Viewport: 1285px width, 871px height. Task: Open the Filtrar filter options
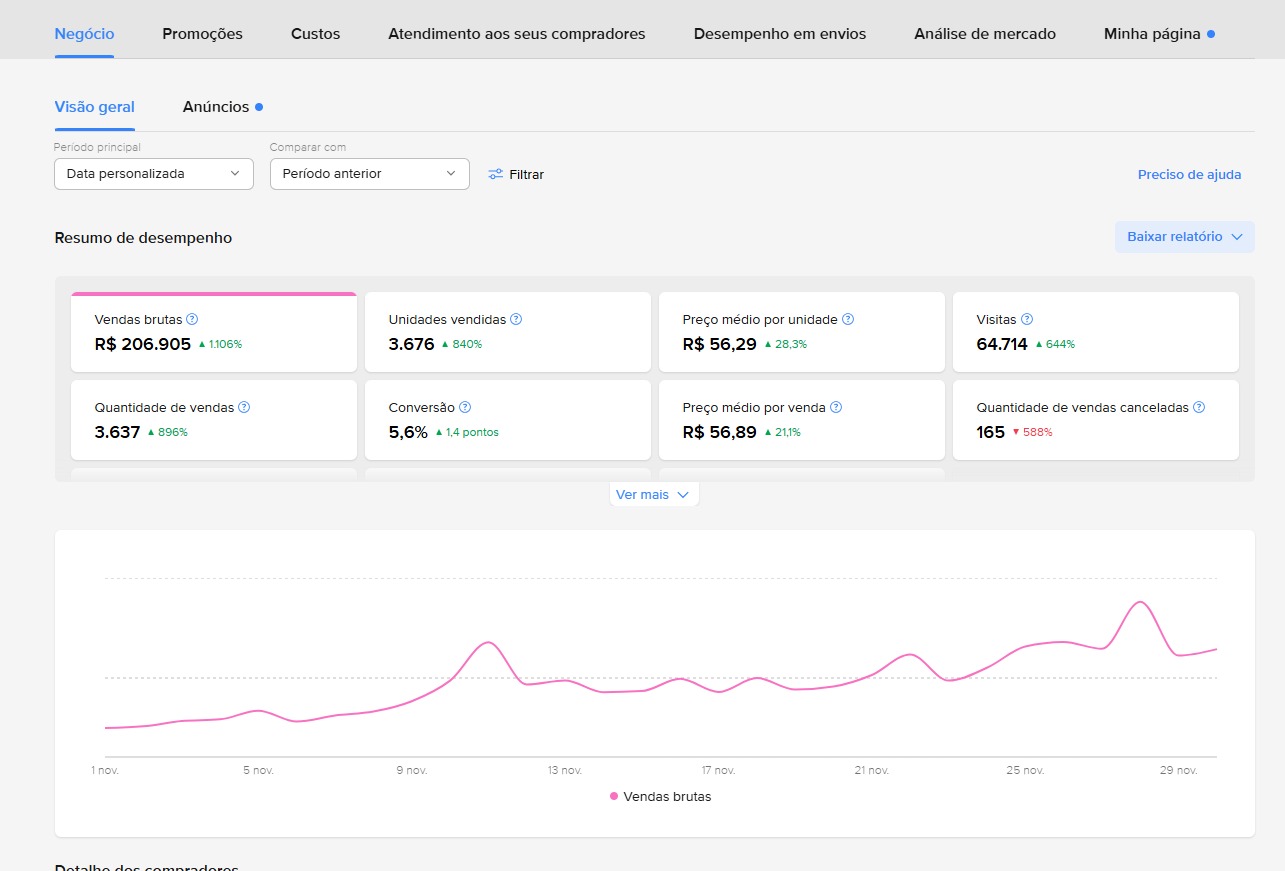pos(516,174)
